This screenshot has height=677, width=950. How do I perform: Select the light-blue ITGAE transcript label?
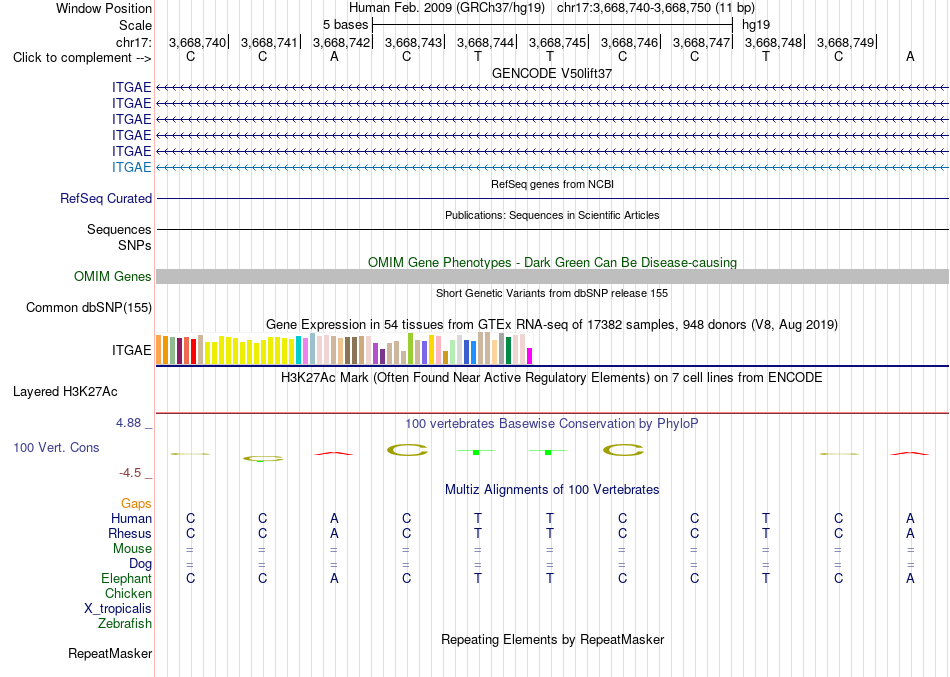pos(131,167)
